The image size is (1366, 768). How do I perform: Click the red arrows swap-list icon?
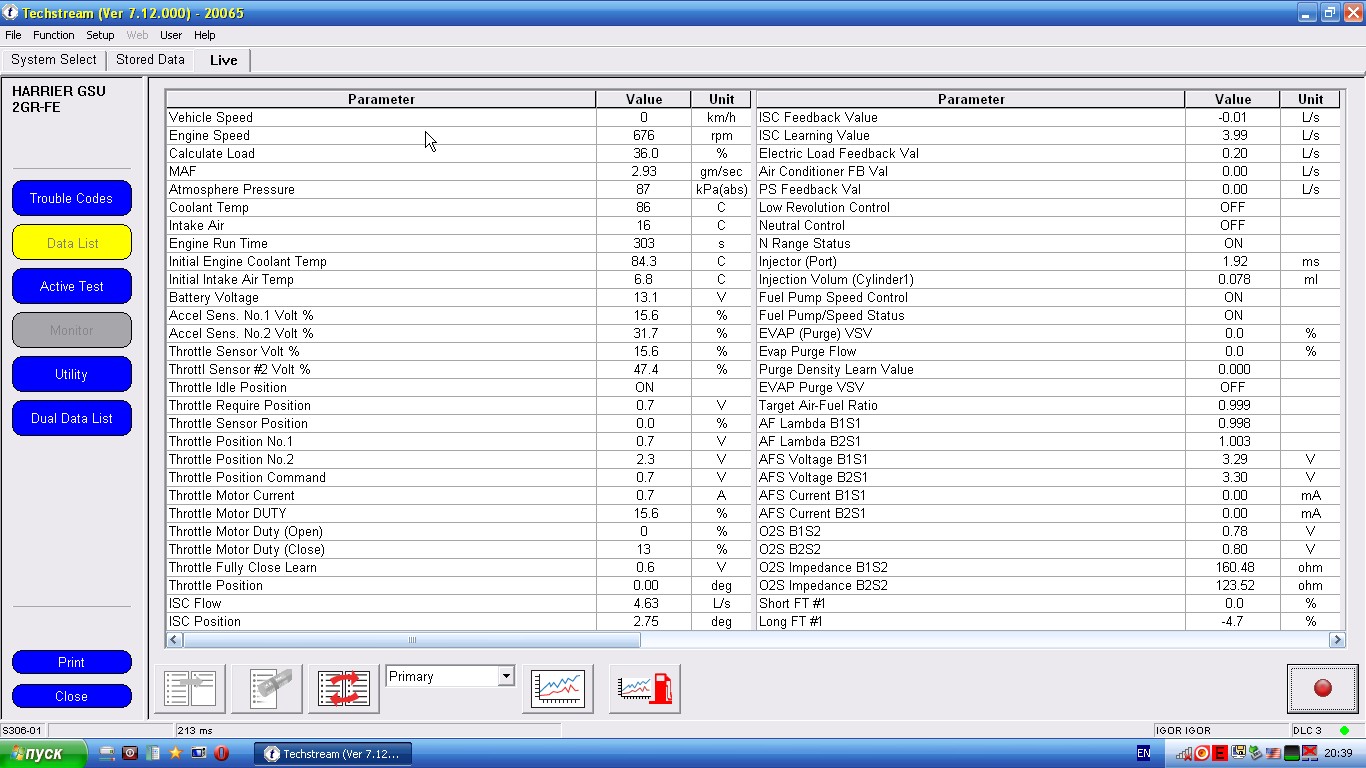[x=344, y=688]
